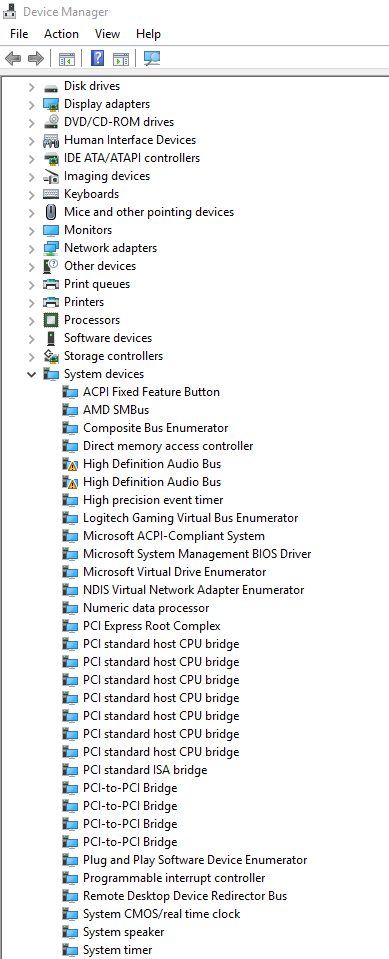The width and height of the screenshot is (389, 959).
Task: Click the Software devices icon
Action: pyautogui.click(x=51, y=338)
